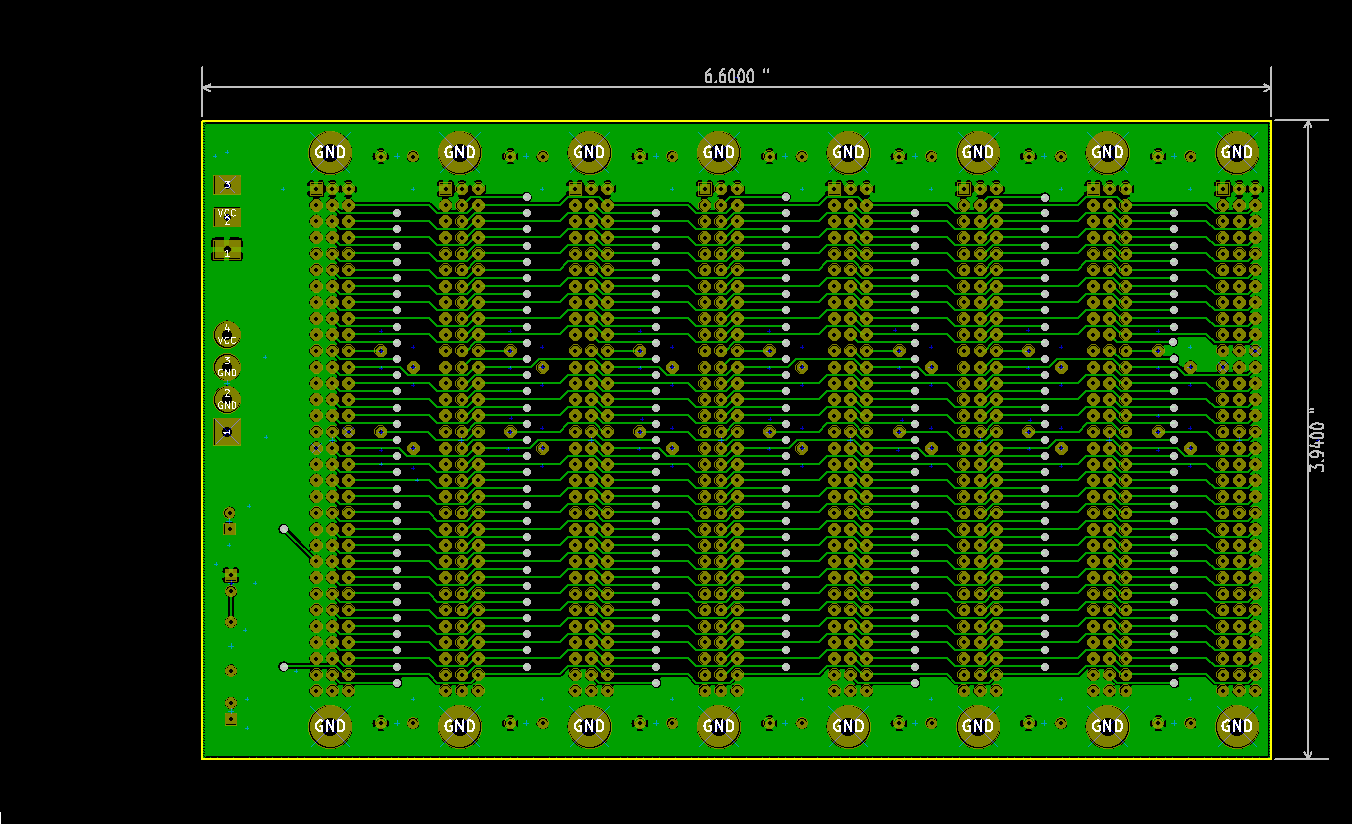Click the 6.6000" width dimension label
1352x824 pixels.
tap(737, 76)
